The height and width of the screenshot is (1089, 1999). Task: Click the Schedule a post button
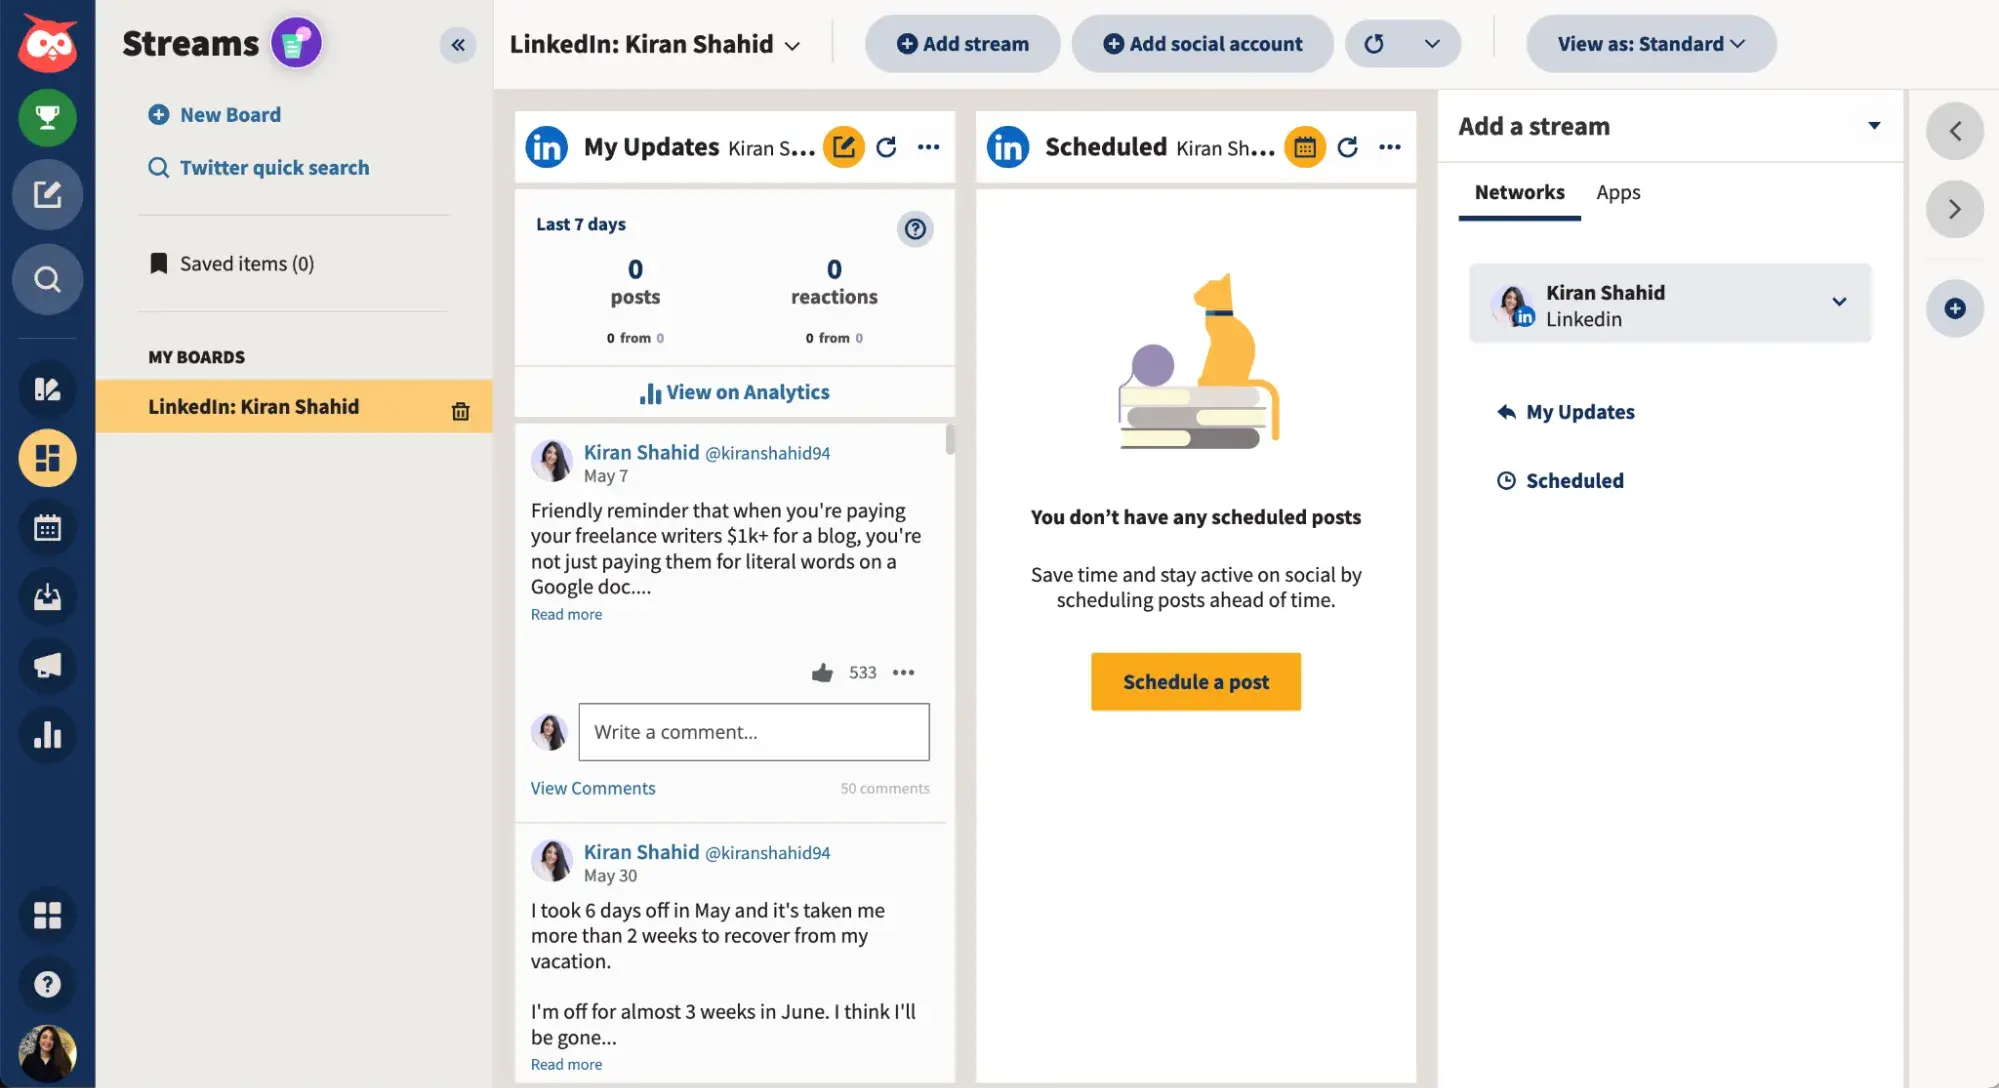(1196, 681)
